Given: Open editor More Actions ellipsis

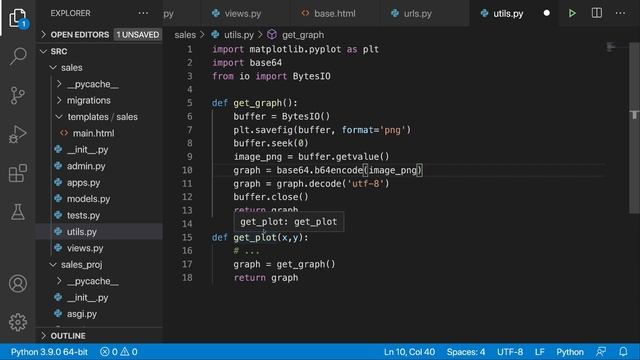Looking at the screenshot, I should pos(620,13).
